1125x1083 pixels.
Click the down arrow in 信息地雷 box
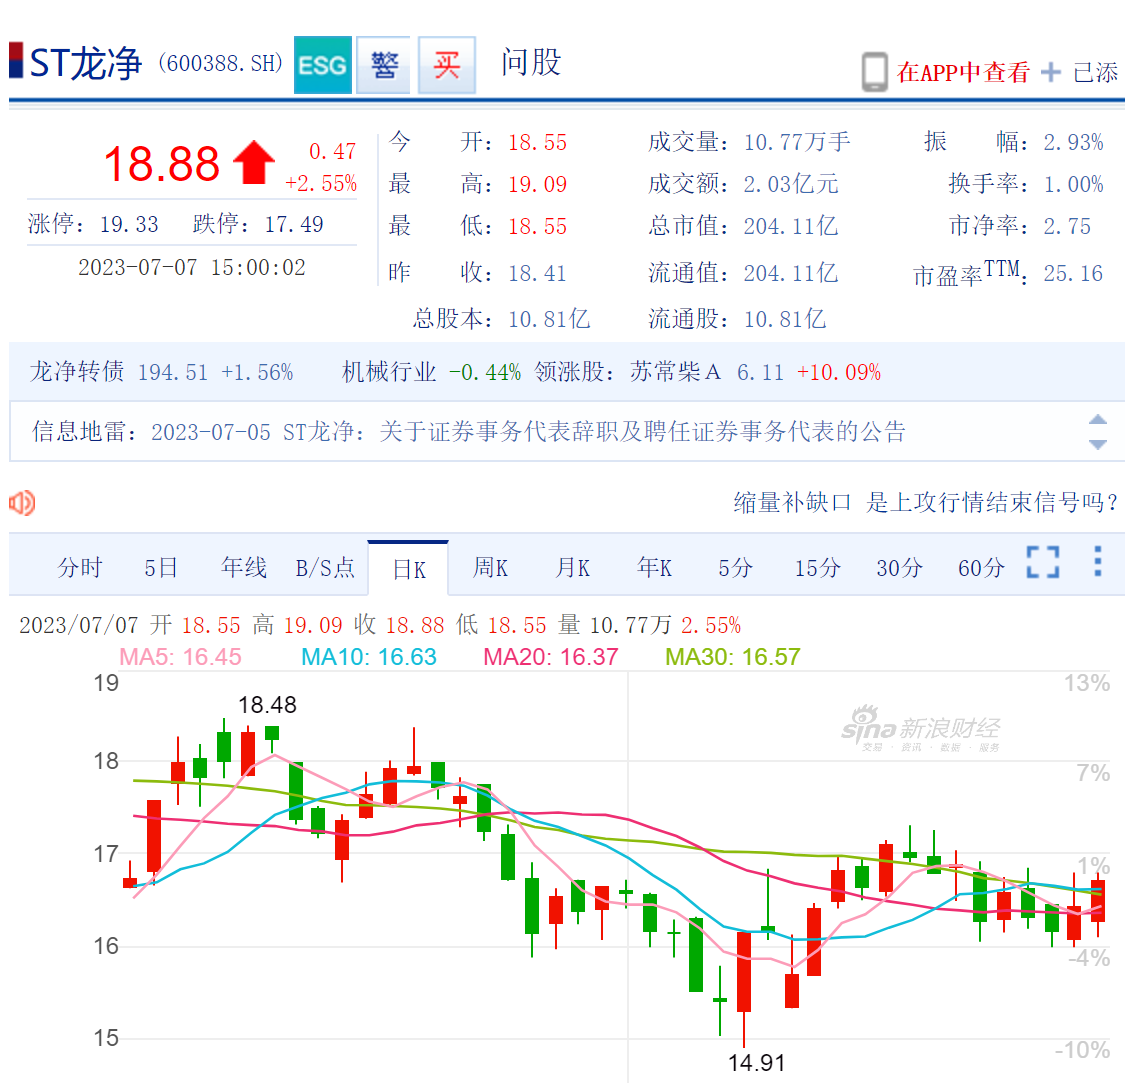coord(1098,444)
